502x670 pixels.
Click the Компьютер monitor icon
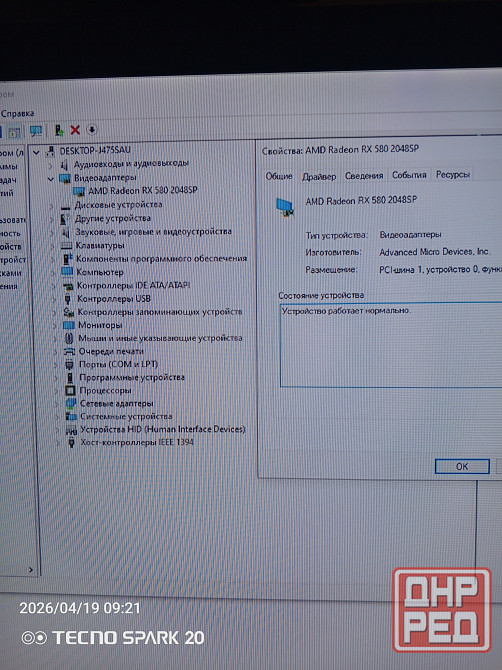[67, 272]
